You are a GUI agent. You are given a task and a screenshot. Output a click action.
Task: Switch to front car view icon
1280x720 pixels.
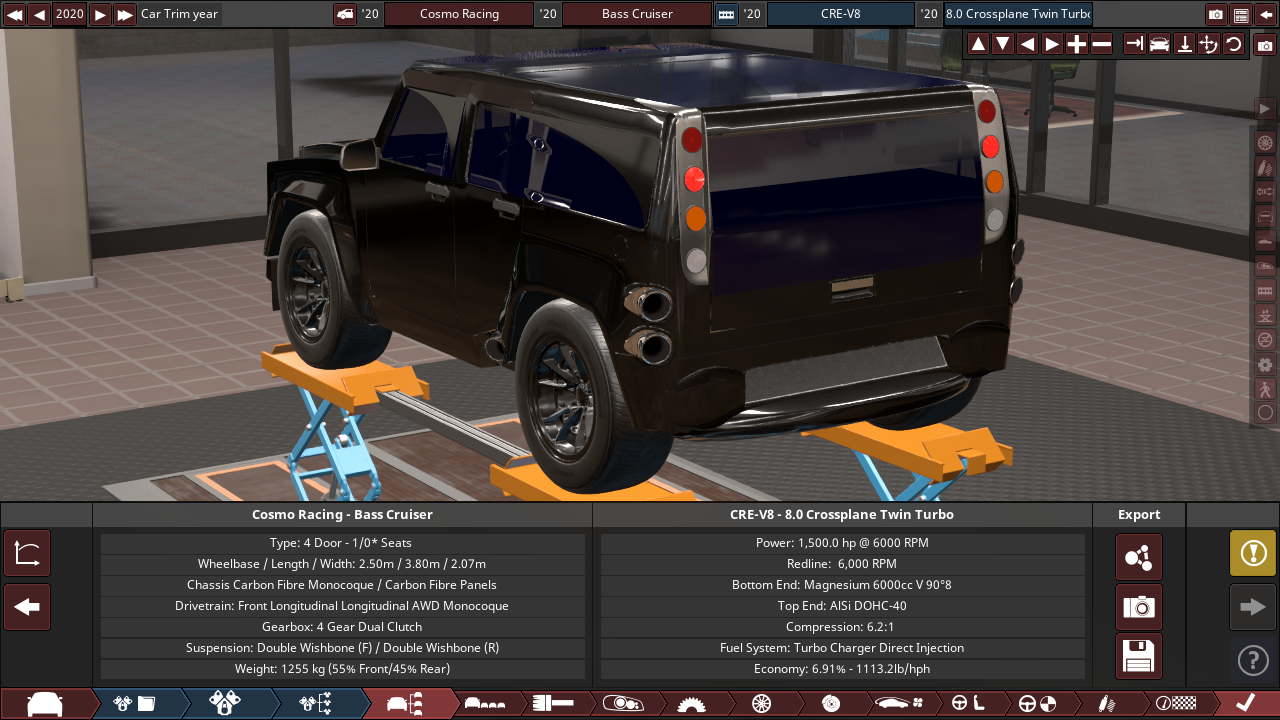coord(1159,44)
